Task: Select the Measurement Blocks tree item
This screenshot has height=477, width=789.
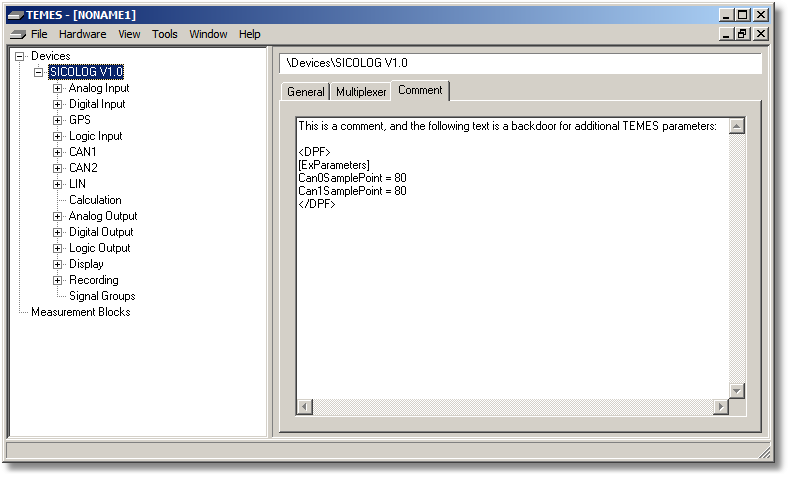Action: point(81,312)
